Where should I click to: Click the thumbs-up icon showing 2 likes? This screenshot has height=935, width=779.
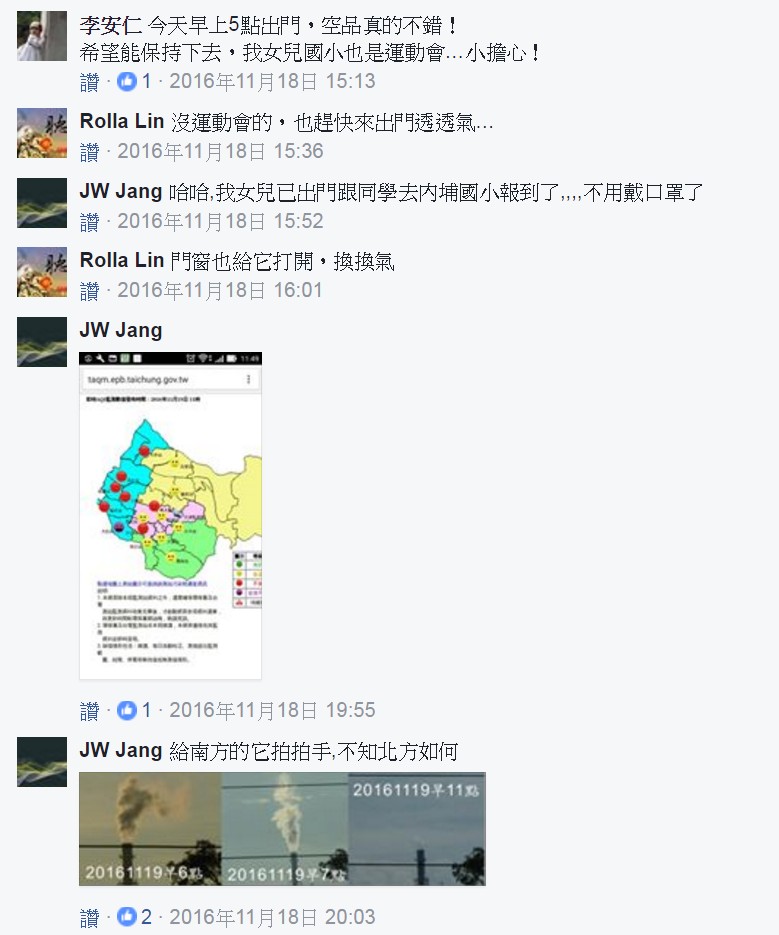pyautogui.click(x=126, y=917)
